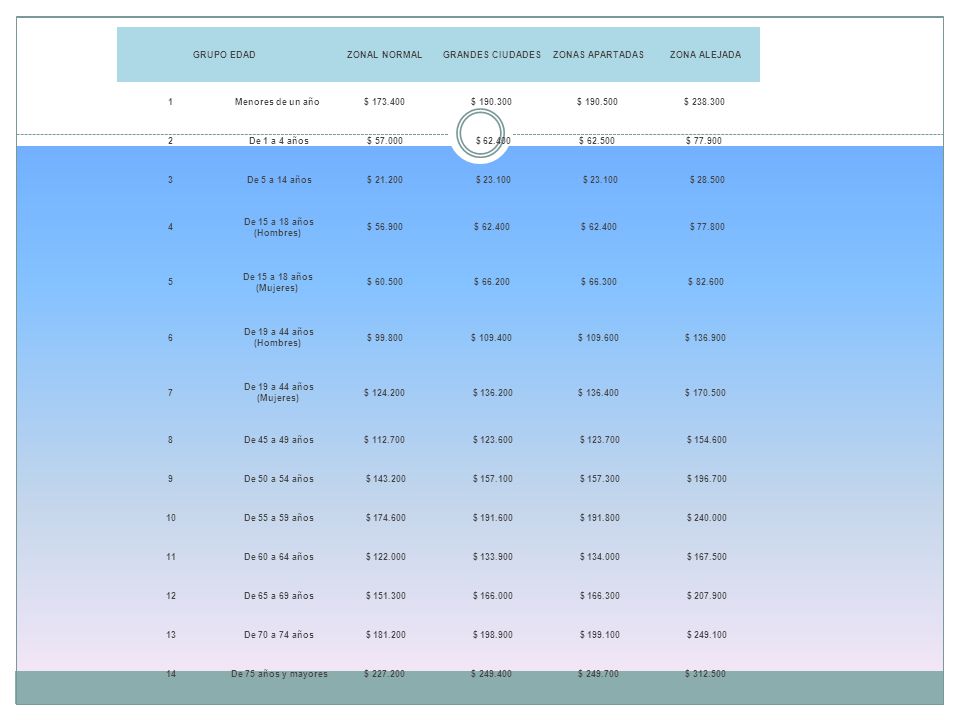Click the value $ 166.000

[x=493, y=596]
